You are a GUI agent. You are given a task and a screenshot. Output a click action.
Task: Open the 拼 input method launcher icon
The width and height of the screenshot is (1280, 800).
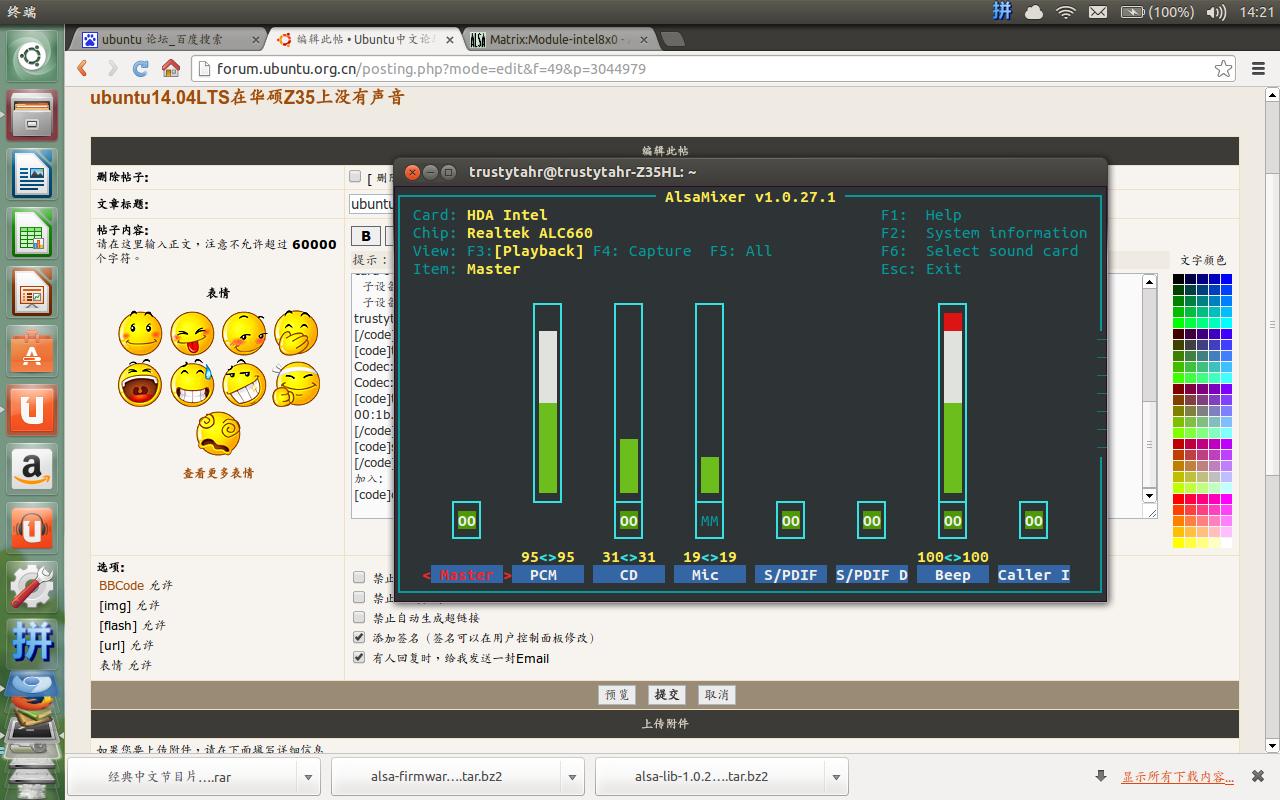coord(32,643)
